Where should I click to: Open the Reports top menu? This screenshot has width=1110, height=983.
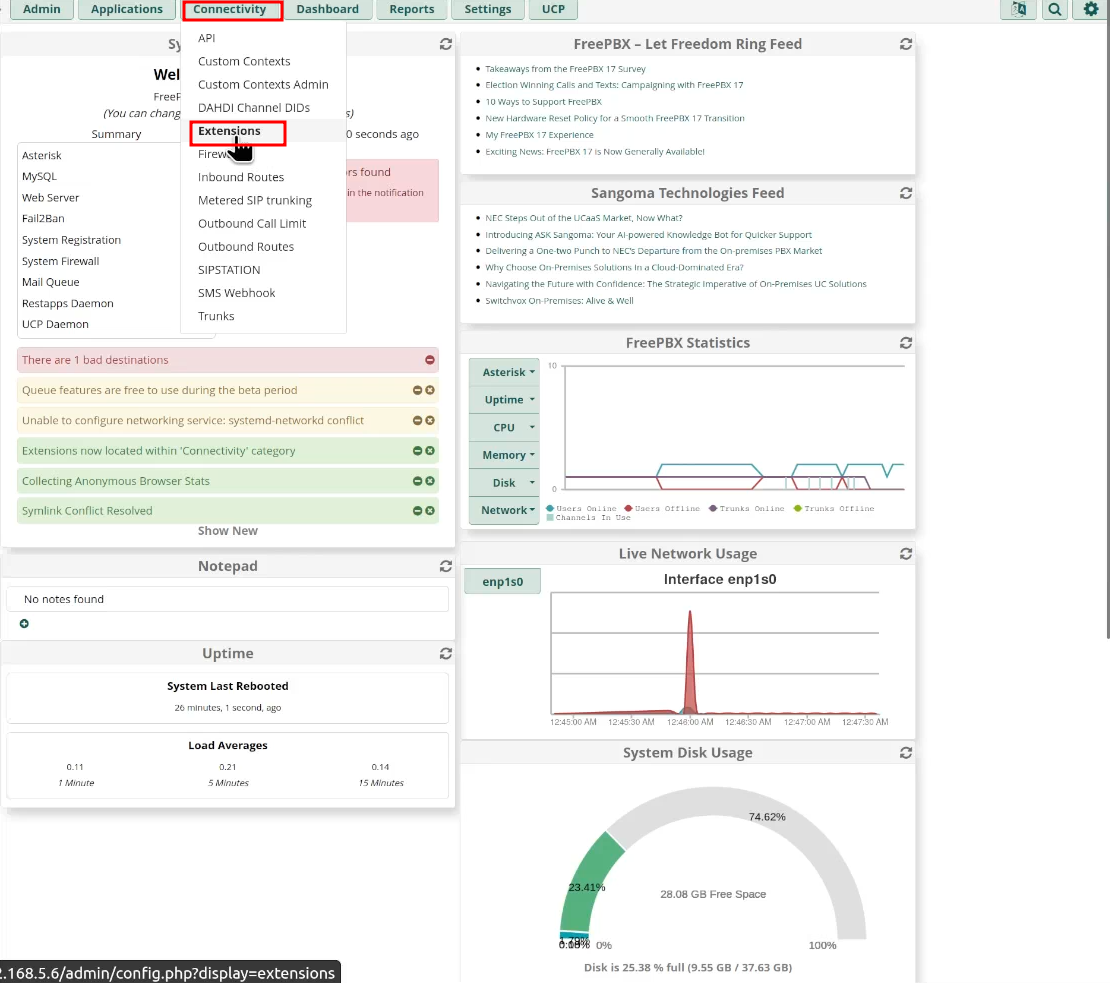411,9
